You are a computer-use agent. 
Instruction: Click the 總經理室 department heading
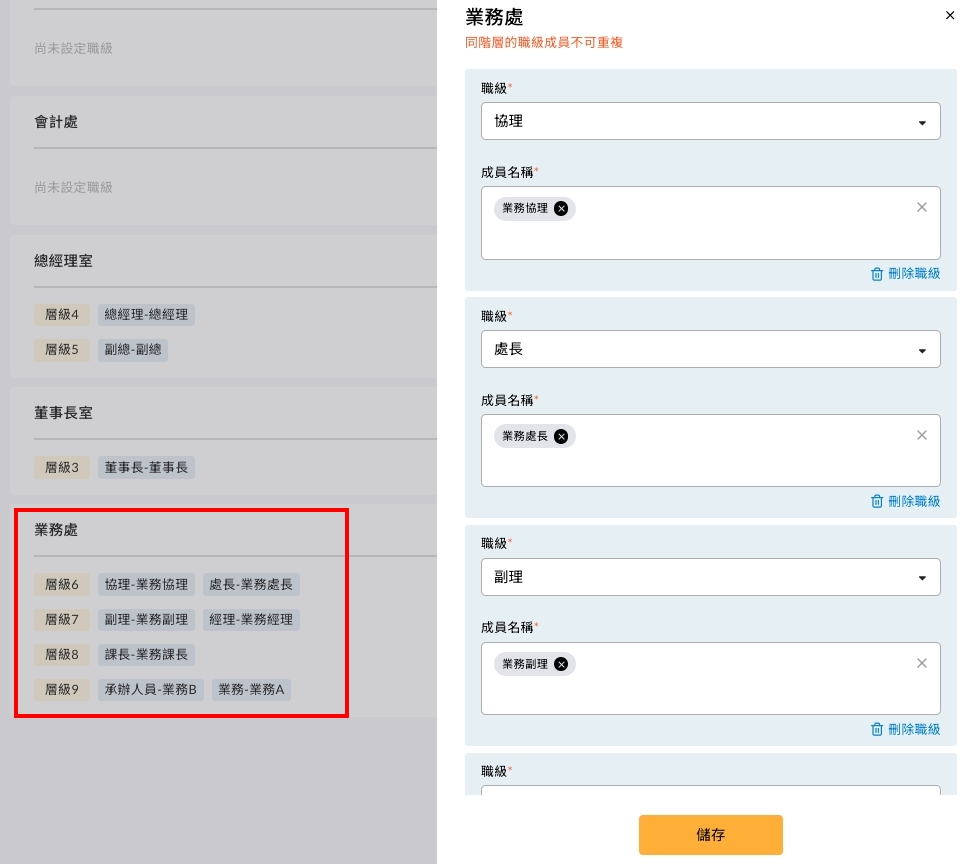pyautogui.click(x=63, y=261)
